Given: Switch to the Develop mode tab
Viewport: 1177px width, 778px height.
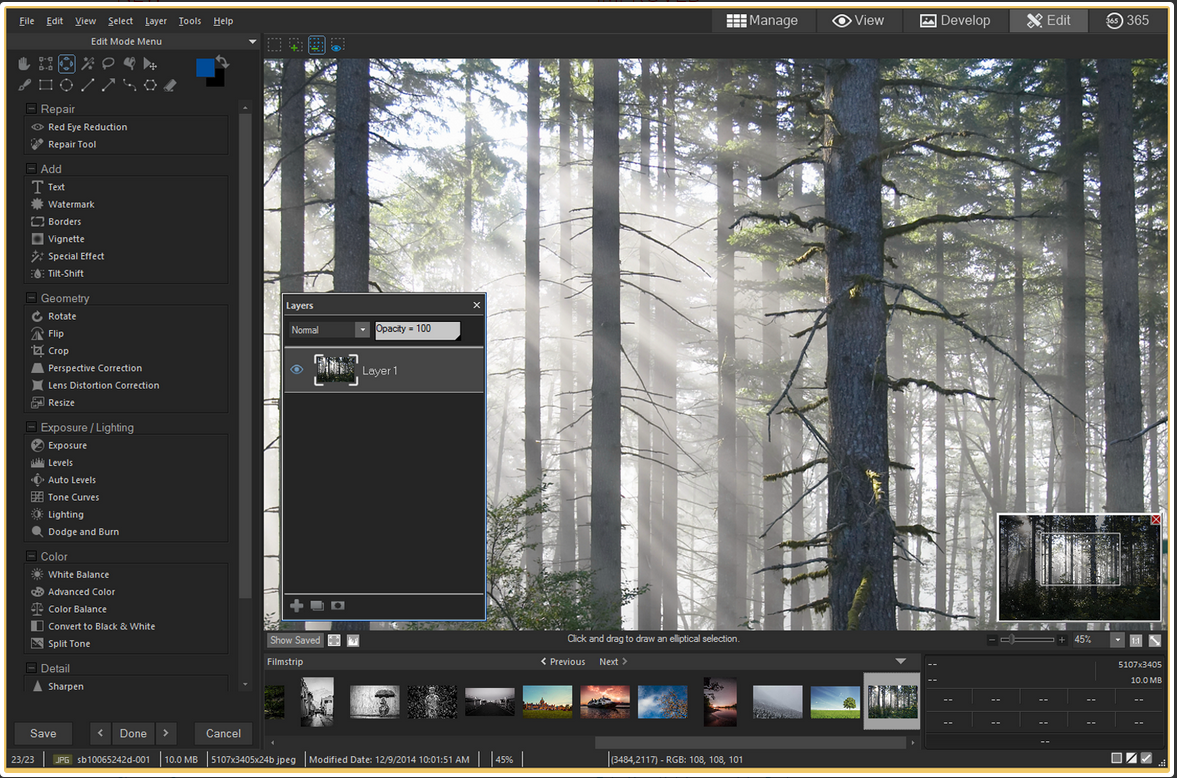Looking at the screenshot, I should pyautogui.click(x=954, y=20).
